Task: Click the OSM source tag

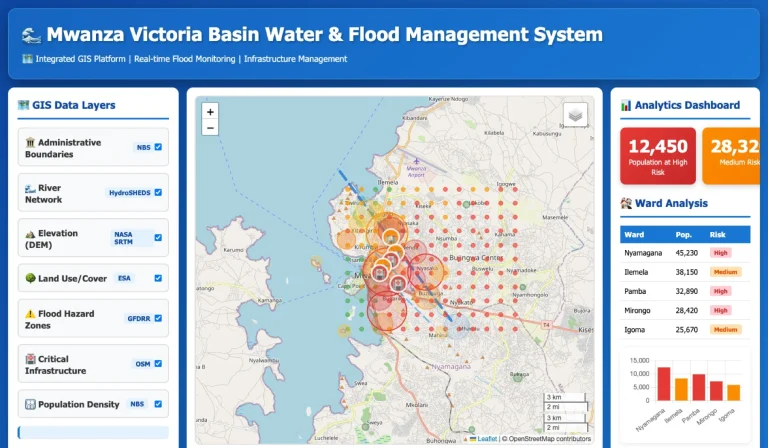Action: click(x=143, y=364)
